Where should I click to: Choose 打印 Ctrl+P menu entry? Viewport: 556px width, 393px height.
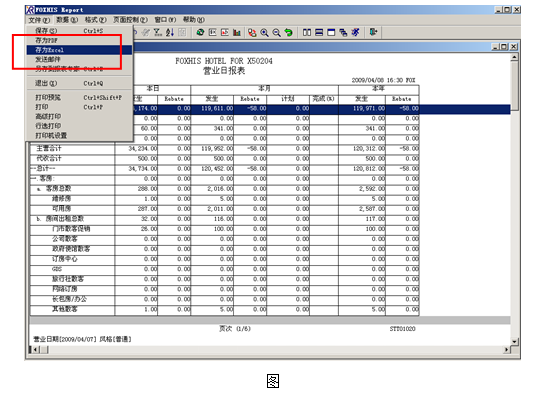pos(79,107)
